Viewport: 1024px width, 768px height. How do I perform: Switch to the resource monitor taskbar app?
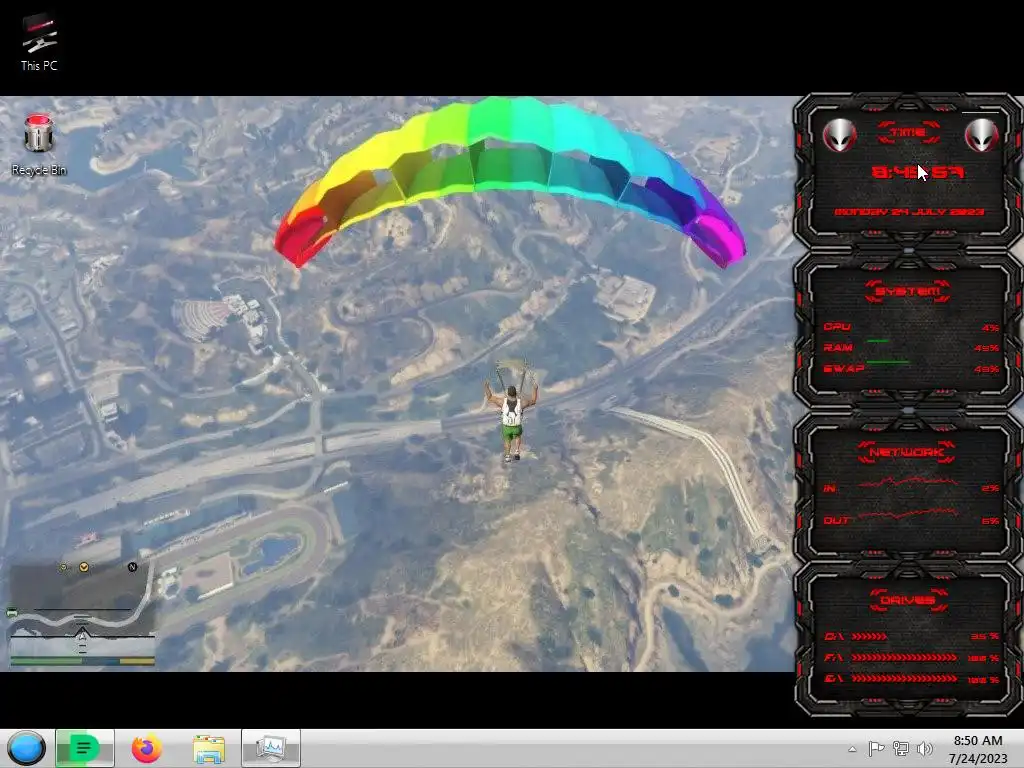tap(270, 748)
